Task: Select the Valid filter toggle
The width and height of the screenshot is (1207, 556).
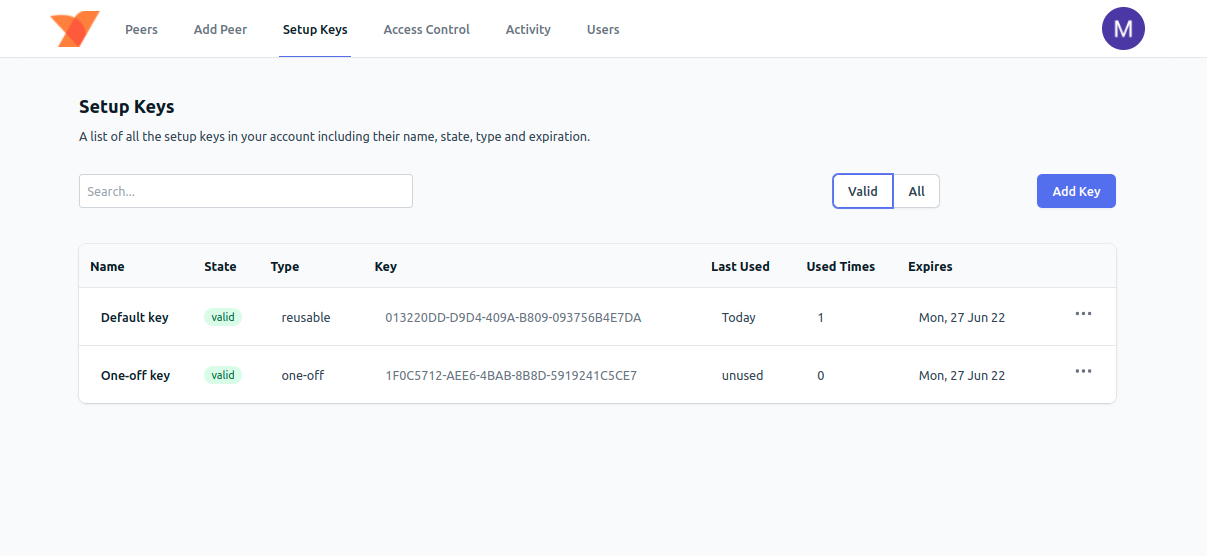Action: click(862, 191)
